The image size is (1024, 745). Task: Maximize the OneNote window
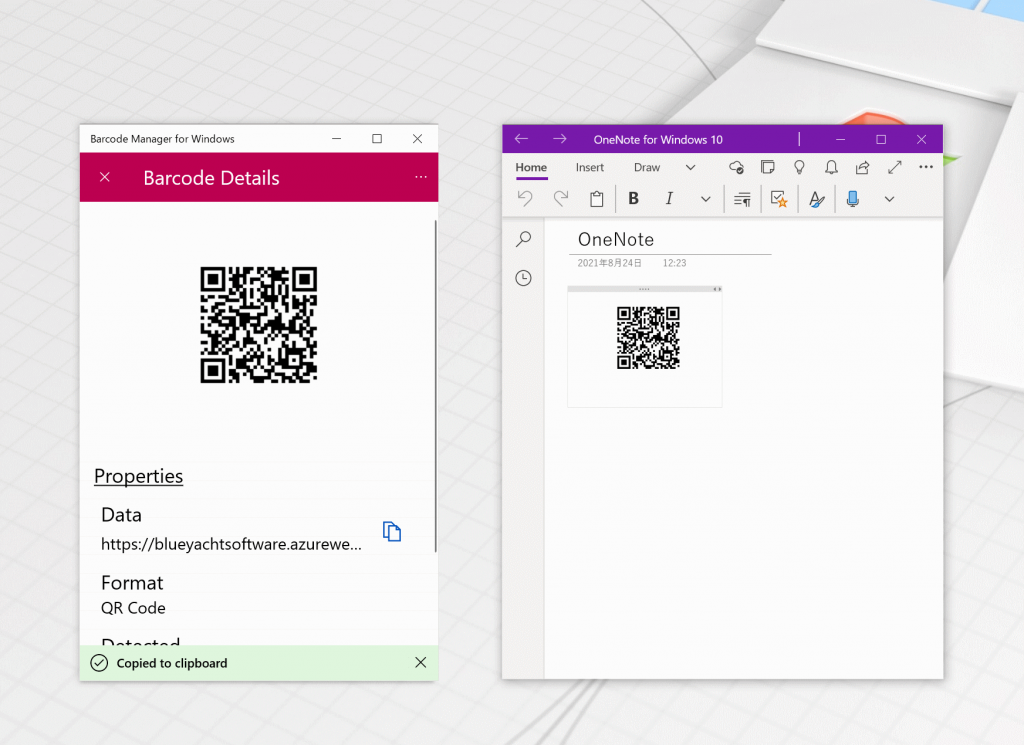coord(881,140)
